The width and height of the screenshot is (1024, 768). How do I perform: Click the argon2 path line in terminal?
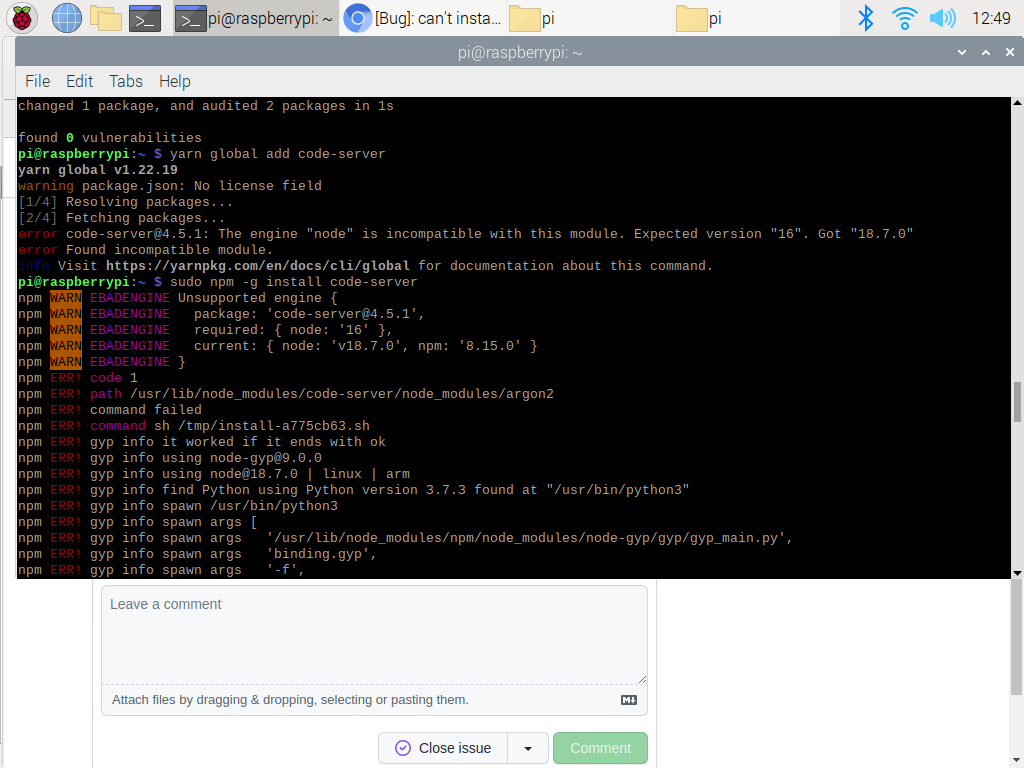(285, 394)
